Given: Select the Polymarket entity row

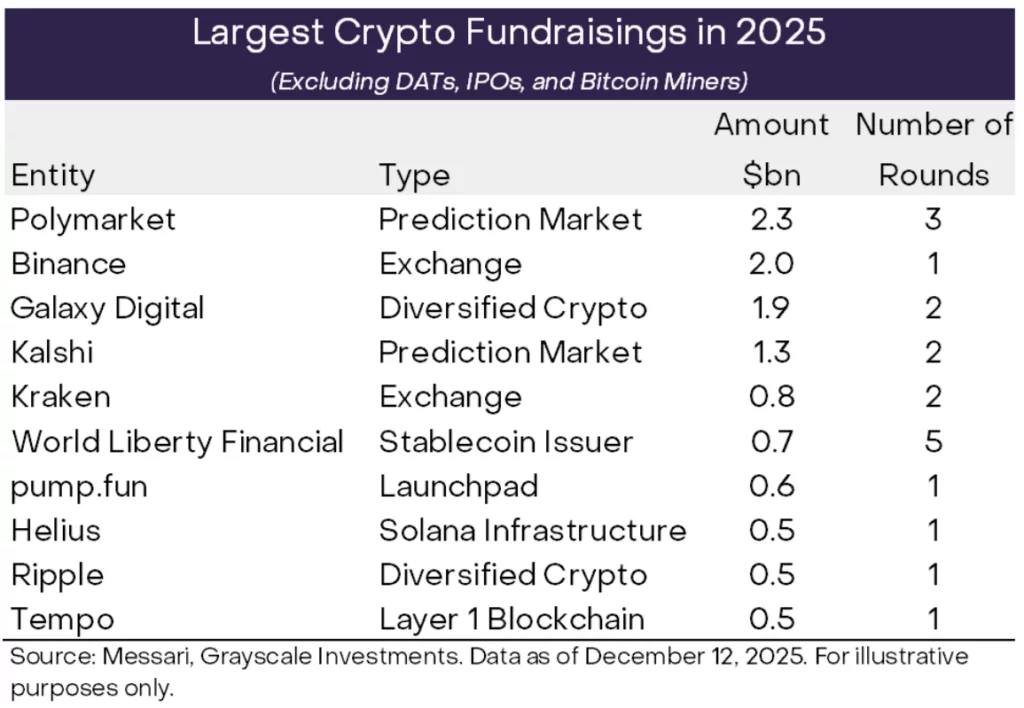Looking at the screenshot, I should coord(93,219).
